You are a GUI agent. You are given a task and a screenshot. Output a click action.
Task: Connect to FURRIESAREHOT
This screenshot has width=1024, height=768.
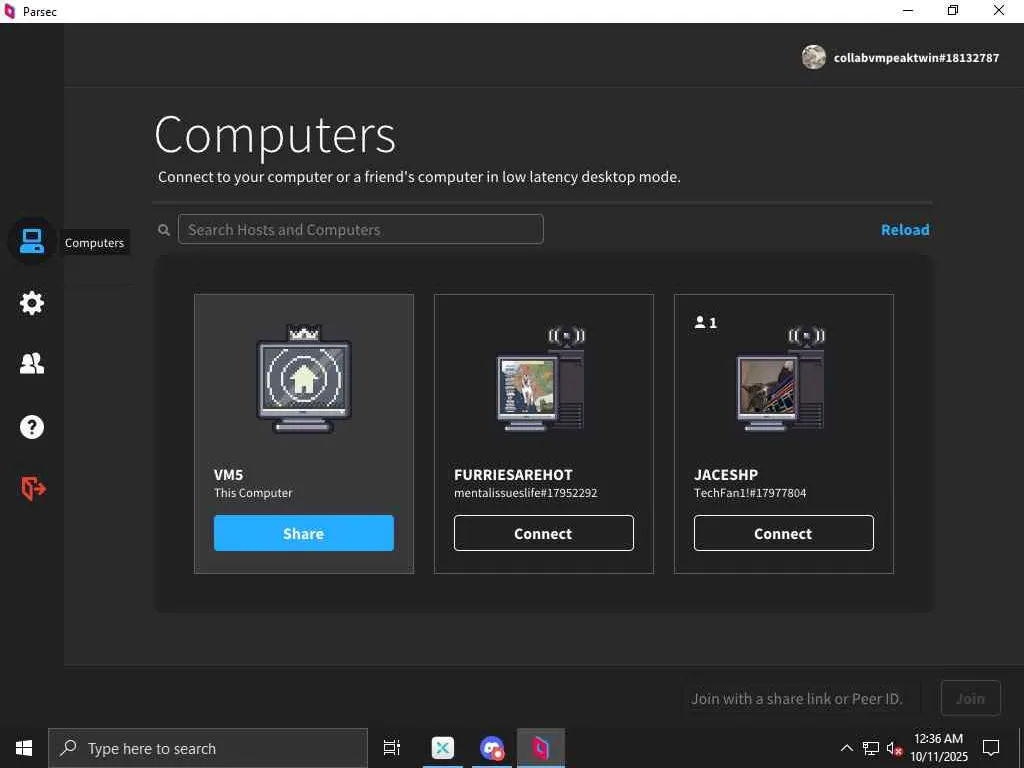click(543, 533)
